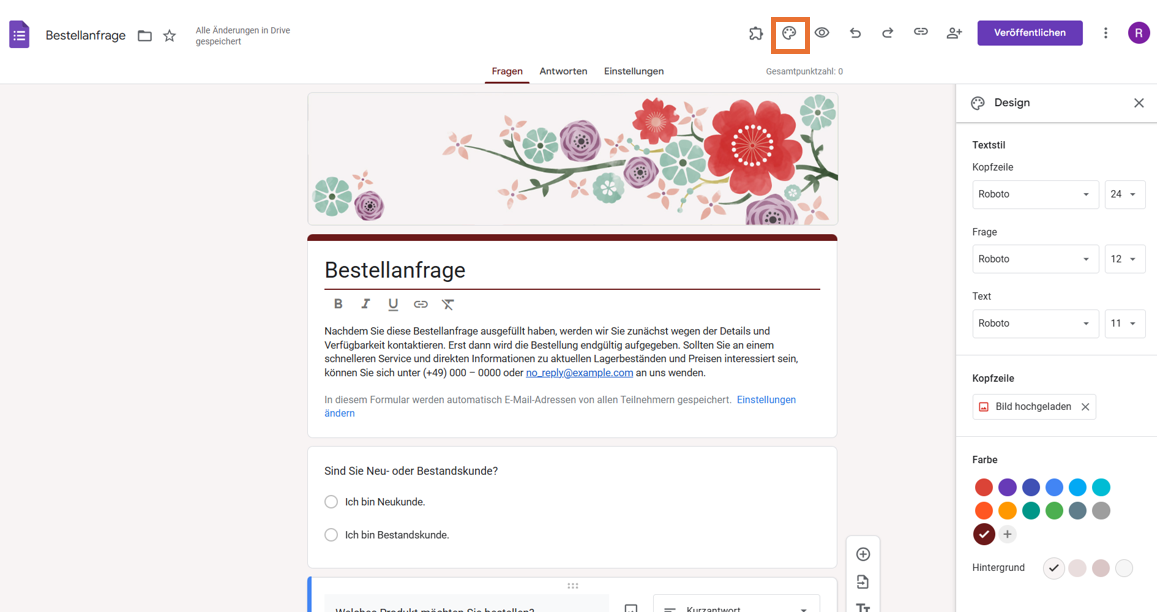Open the Kopfzeile font dropdown
Screen dimensions: 1157x612
[x=1035, y=194]
